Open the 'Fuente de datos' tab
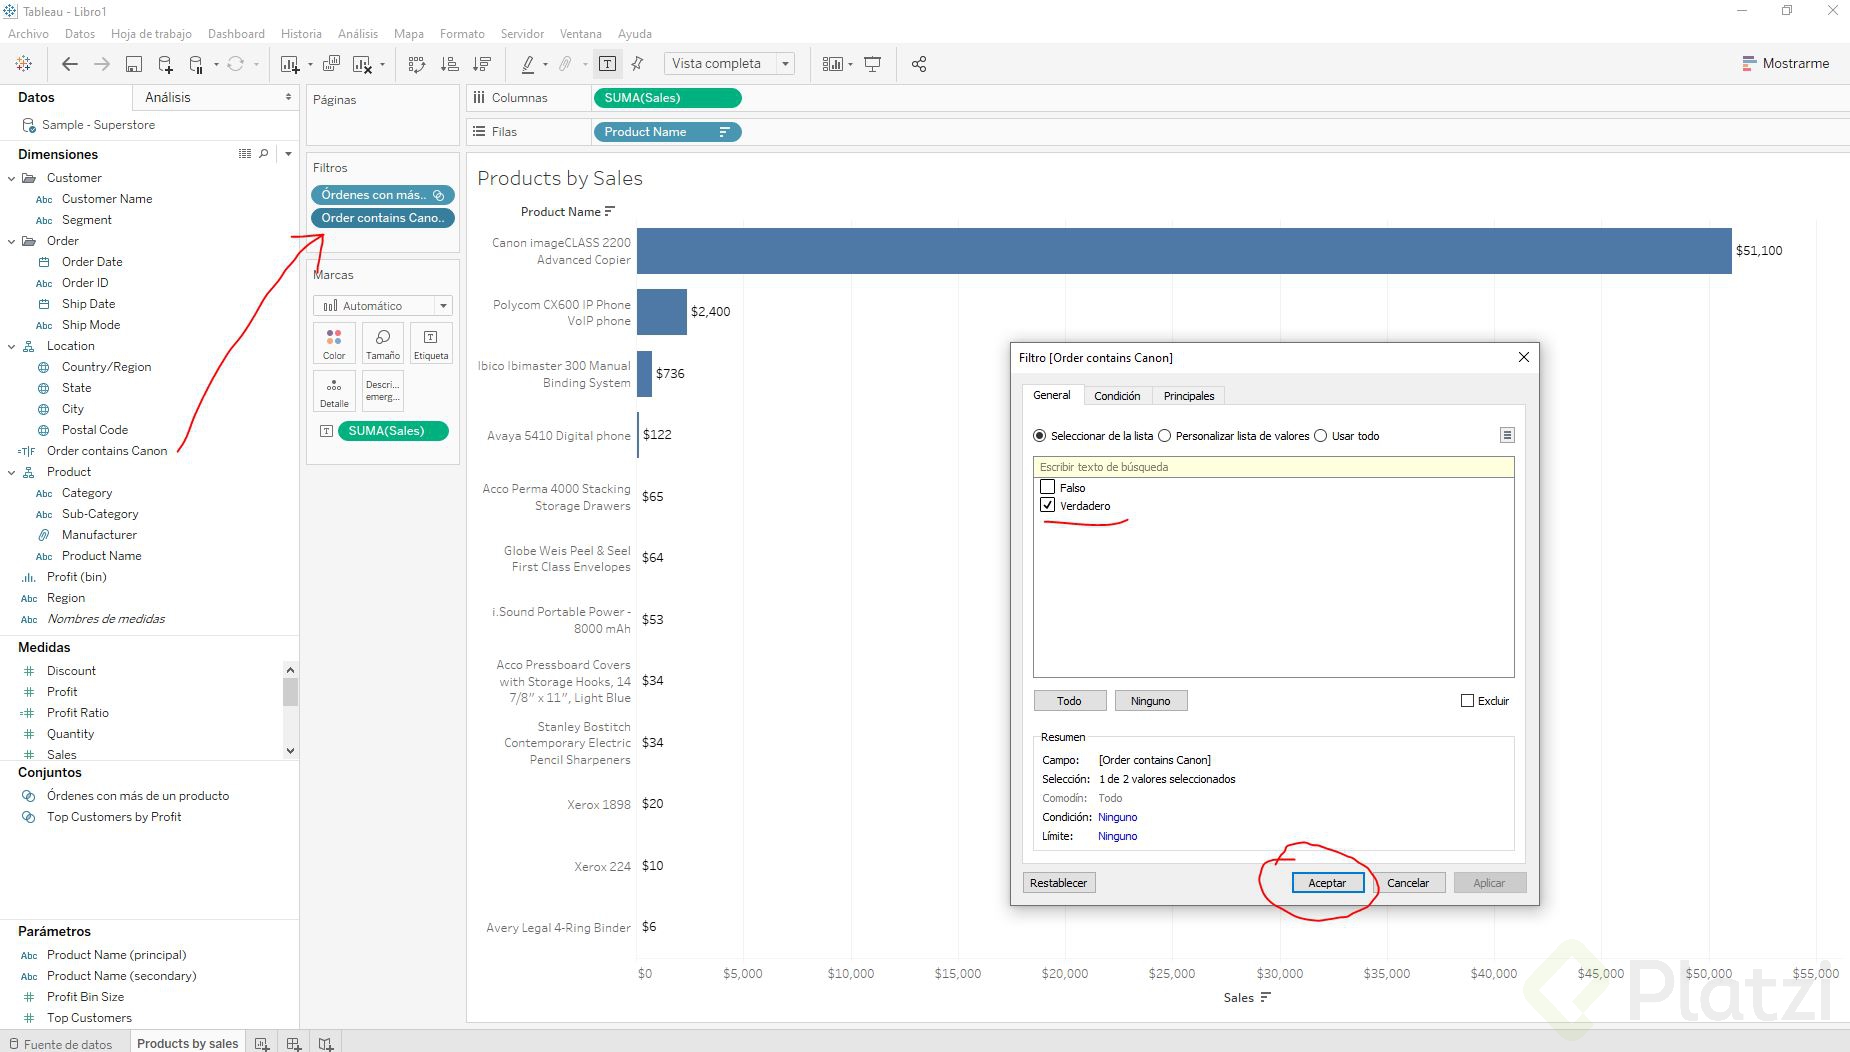 64,1044
